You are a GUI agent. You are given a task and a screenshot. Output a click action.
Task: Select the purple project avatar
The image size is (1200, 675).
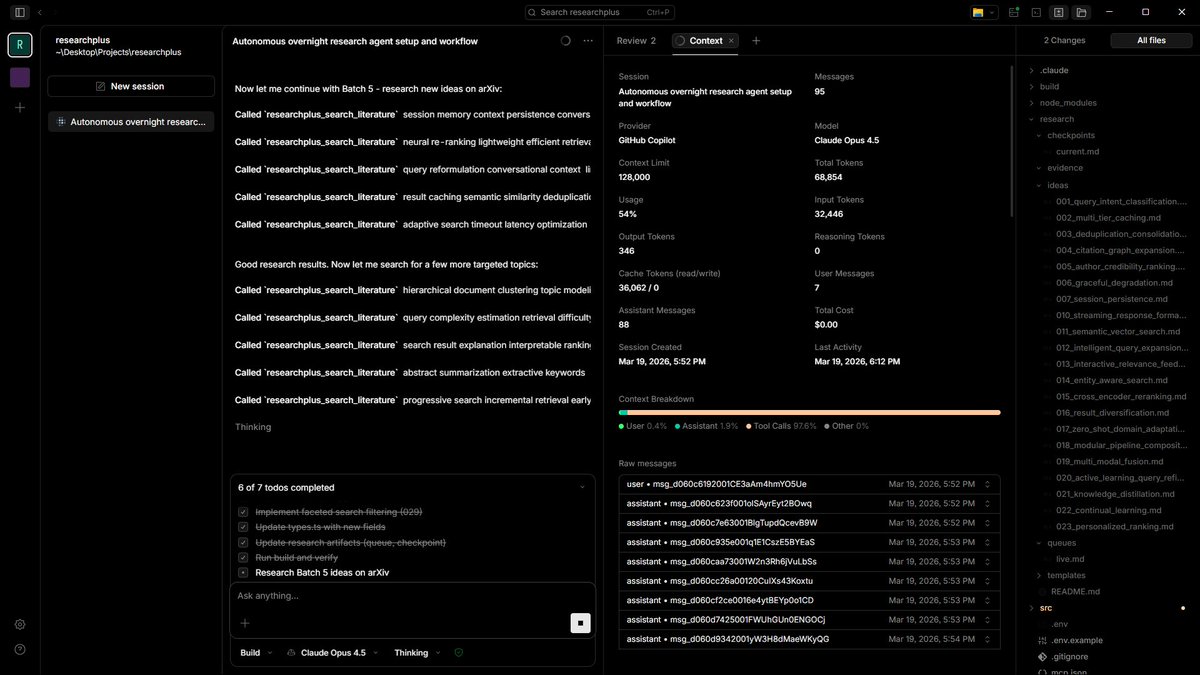(20, 77)
